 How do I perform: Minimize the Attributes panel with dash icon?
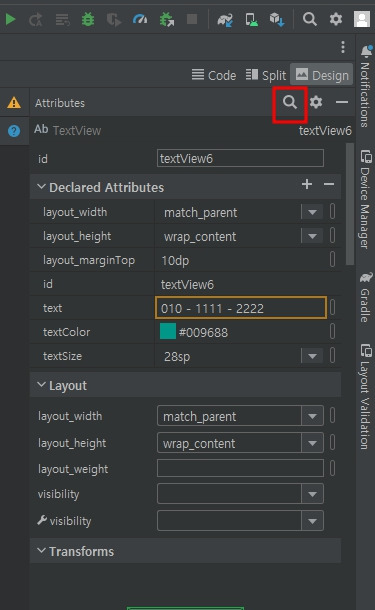(342, 102)
